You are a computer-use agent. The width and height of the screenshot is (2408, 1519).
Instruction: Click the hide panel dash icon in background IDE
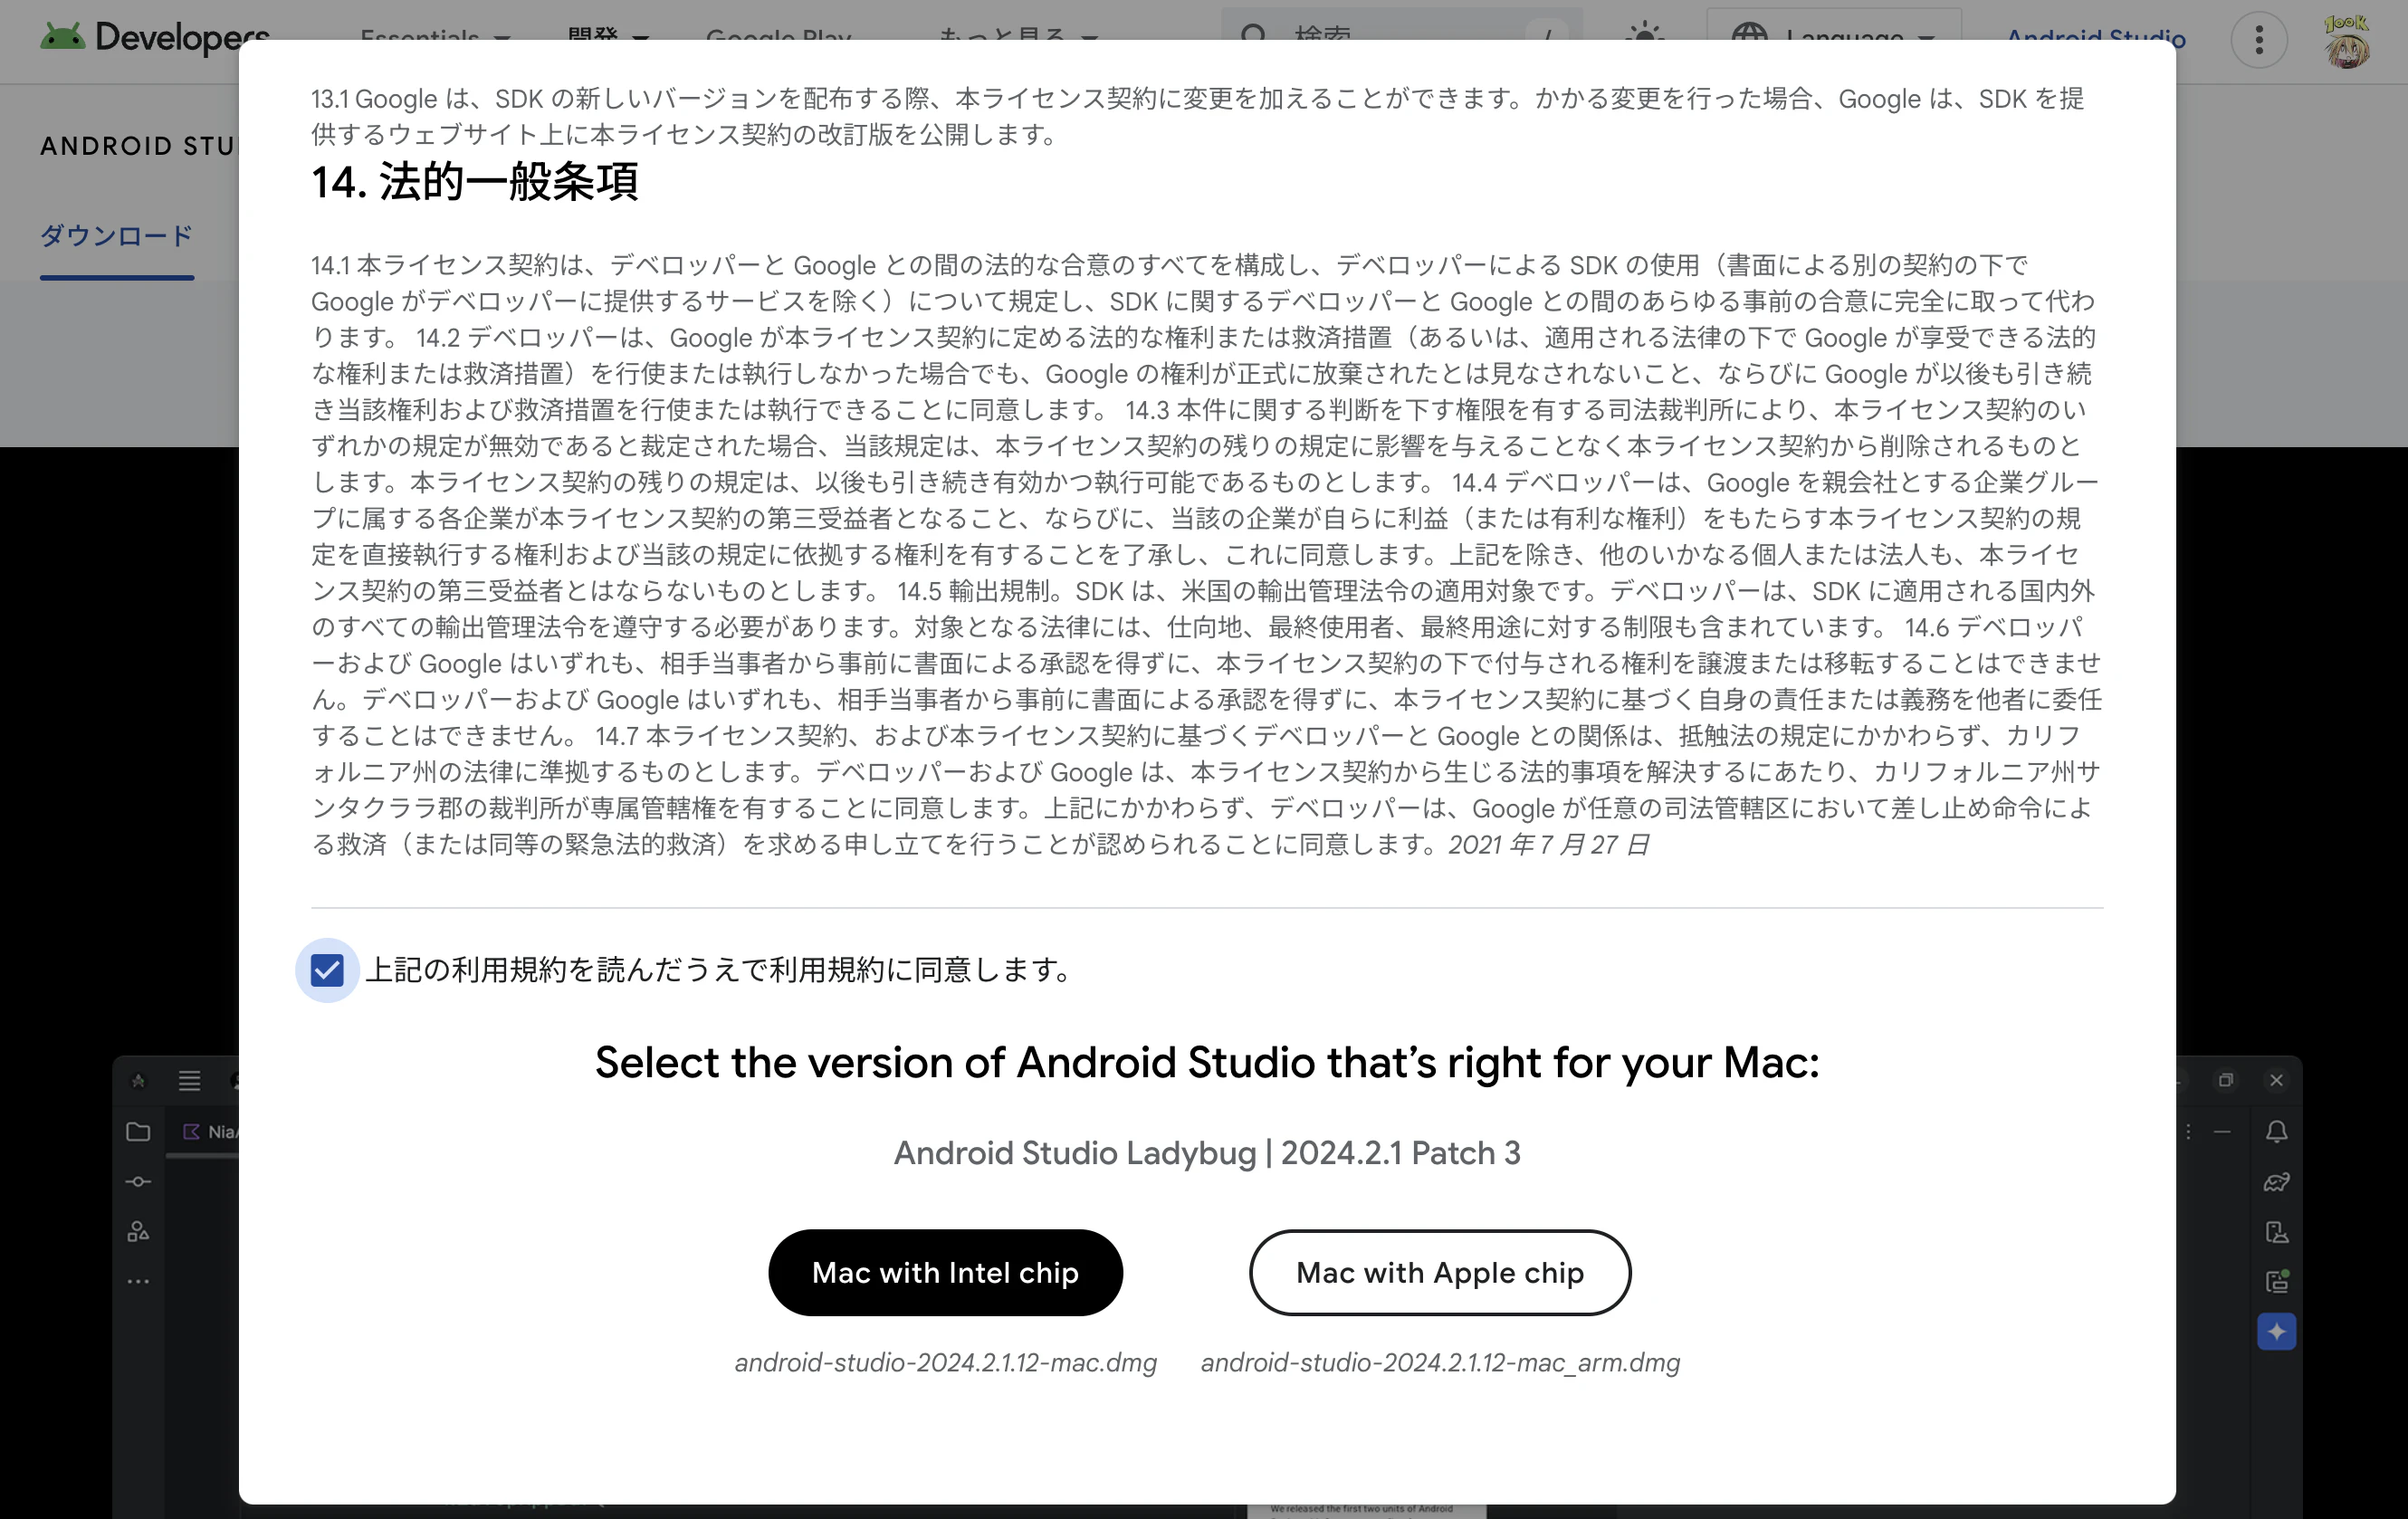point(2222,1132)
